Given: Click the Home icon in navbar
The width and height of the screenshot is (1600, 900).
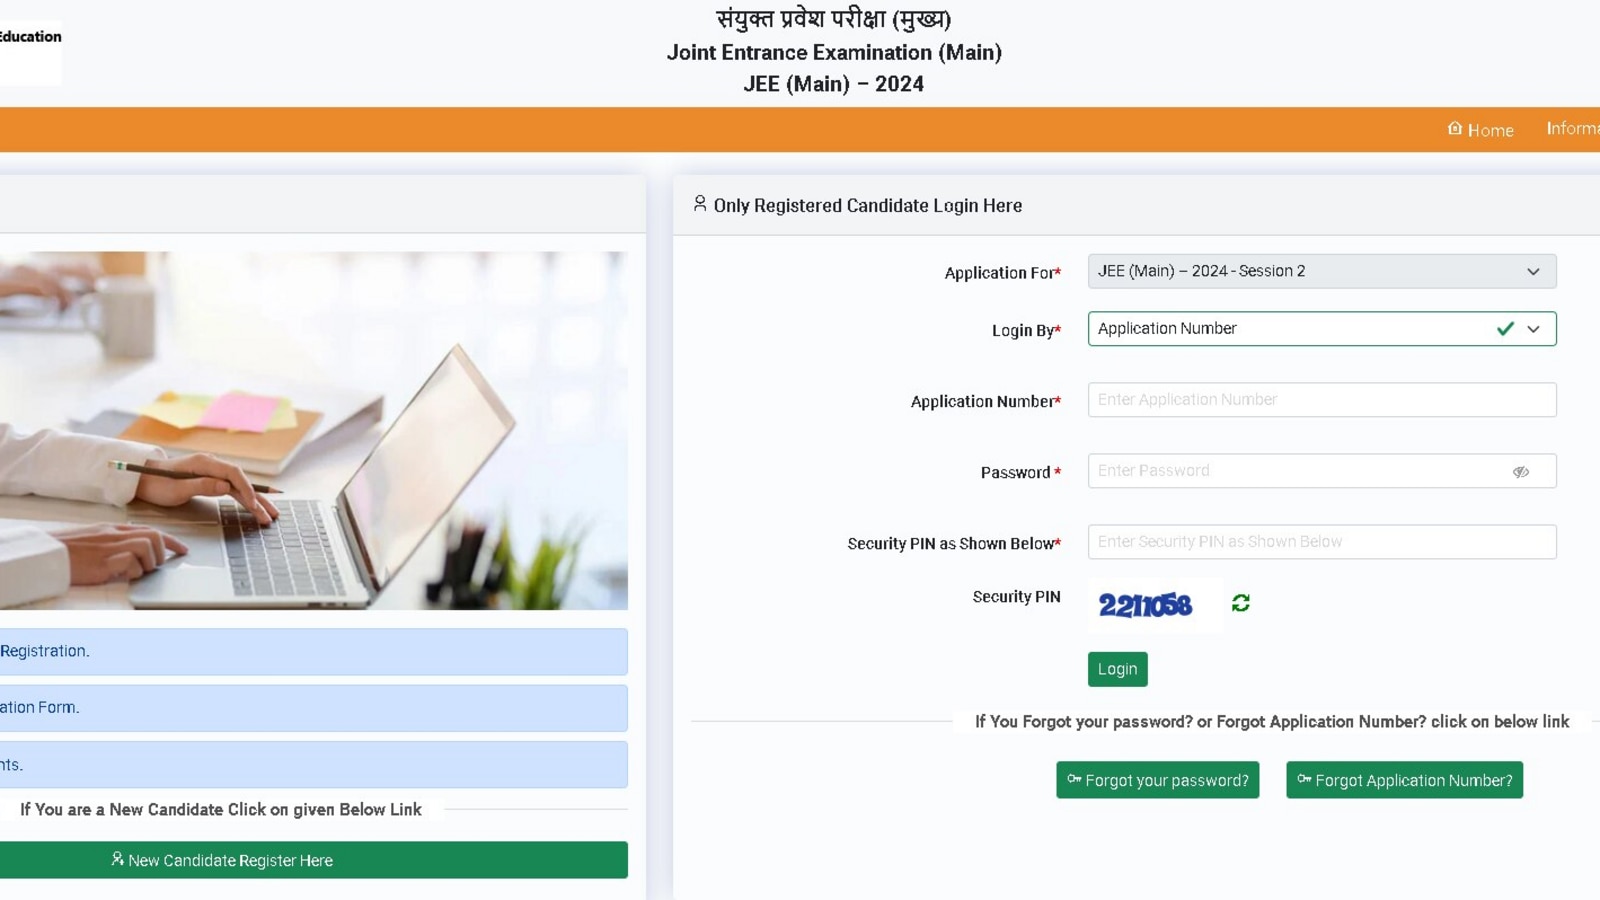Looking at the screenshot, I should 1455,128.
